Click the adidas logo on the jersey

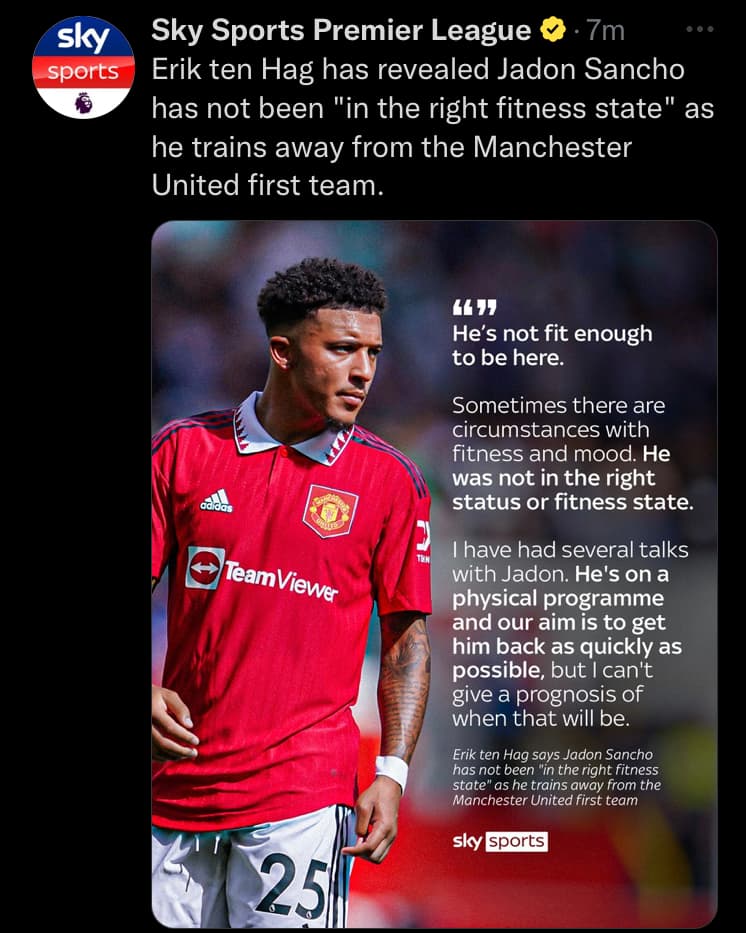tap(217, 501)
